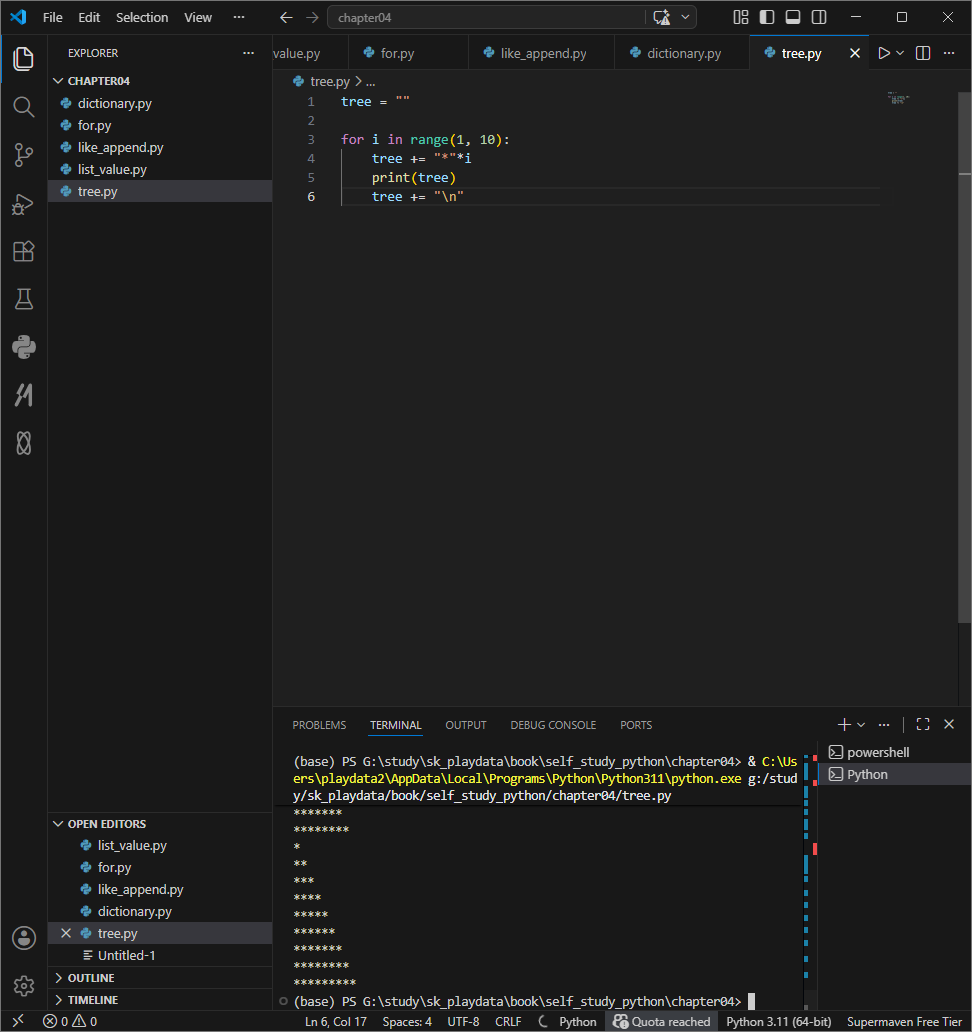Switch to the like_append.py editor tab
This screenshot has width=972, height=1032.
541,53
